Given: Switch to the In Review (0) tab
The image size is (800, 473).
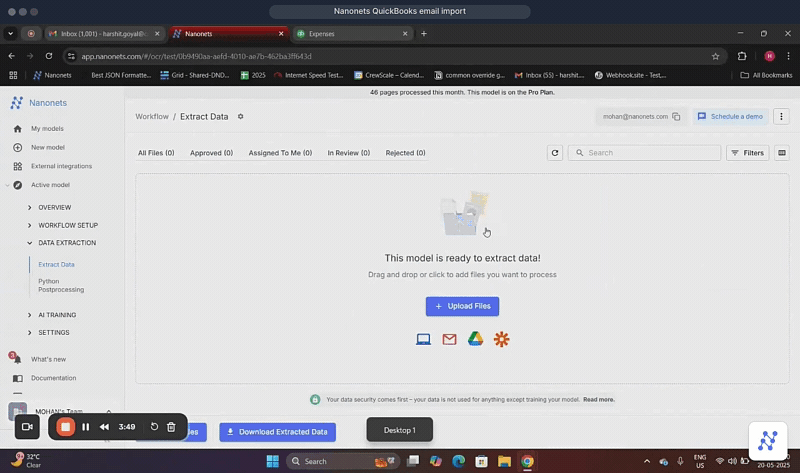Looking at the screenshot, I should pos(348,153).
